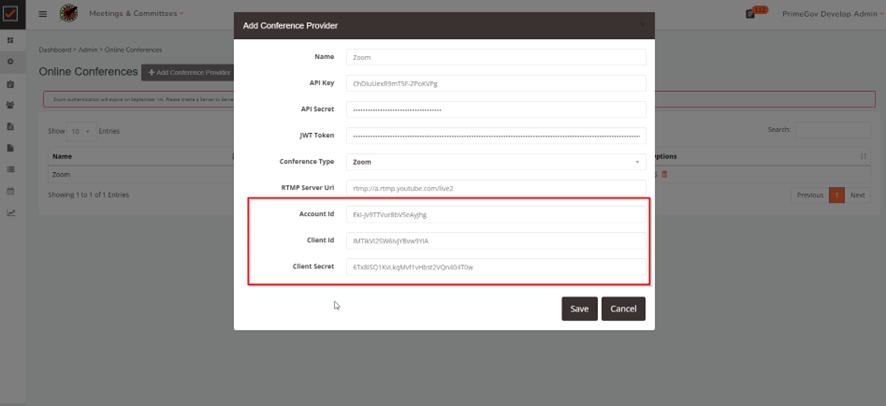Sort the table by Name column header
Image resolution: width=886 pixels, height=406 pixels.
coord(141,156)
